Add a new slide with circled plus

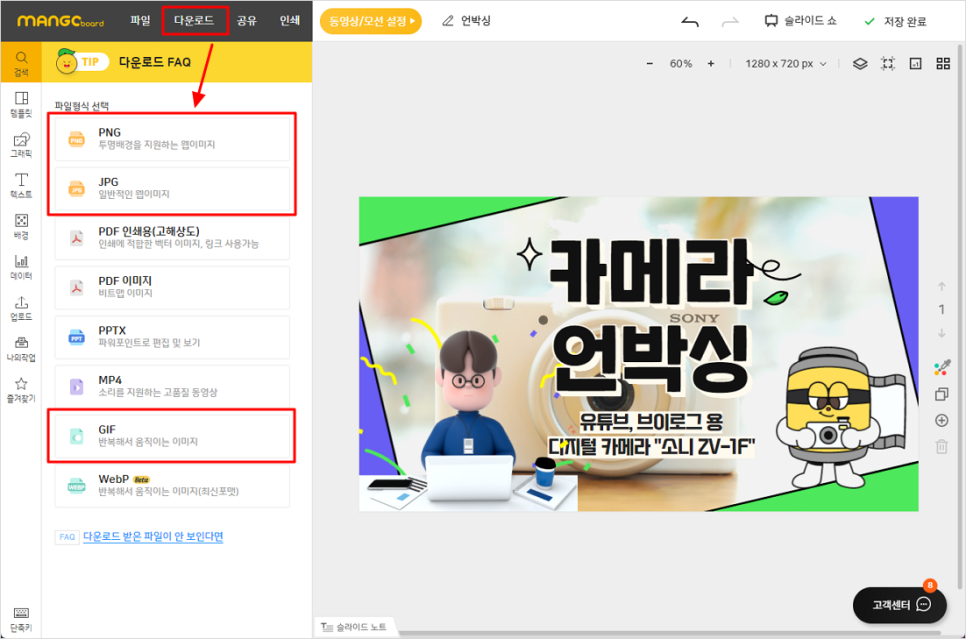coord(941,420)
